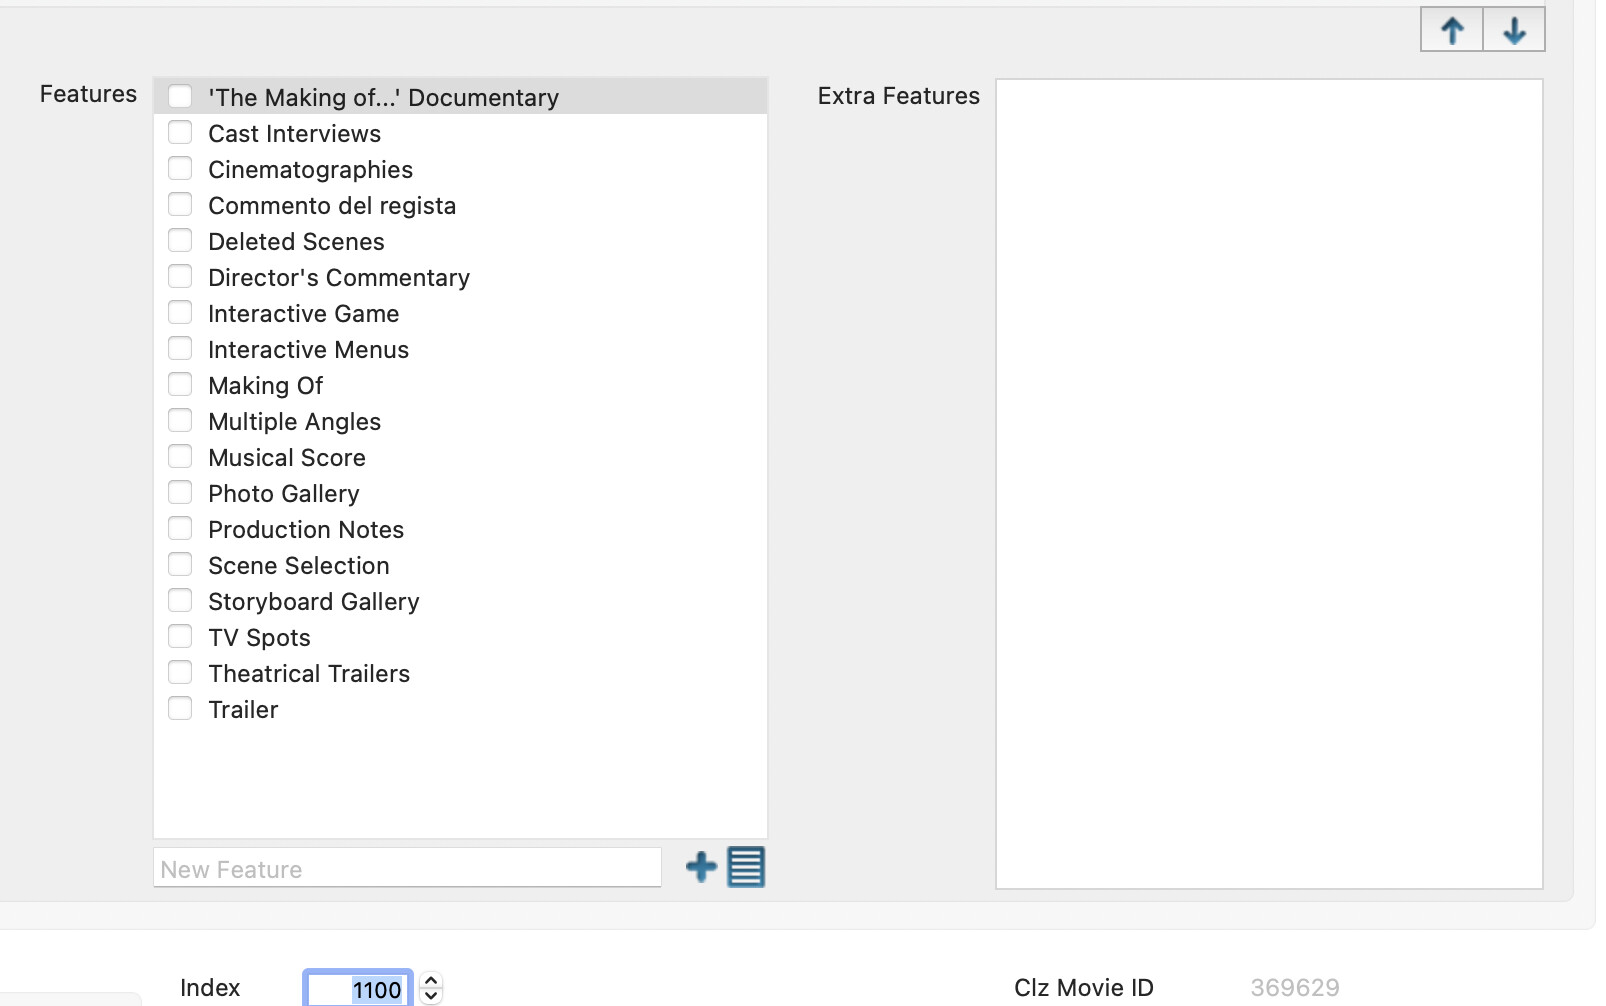Click the move up arrow button

pos(1451,30)
